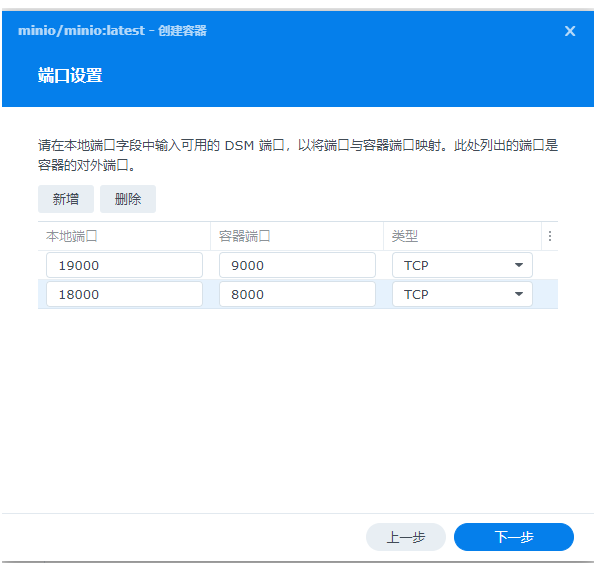Close the create container dialog
The width and height of the screenshot is (616, 586).
coord(570,31)
